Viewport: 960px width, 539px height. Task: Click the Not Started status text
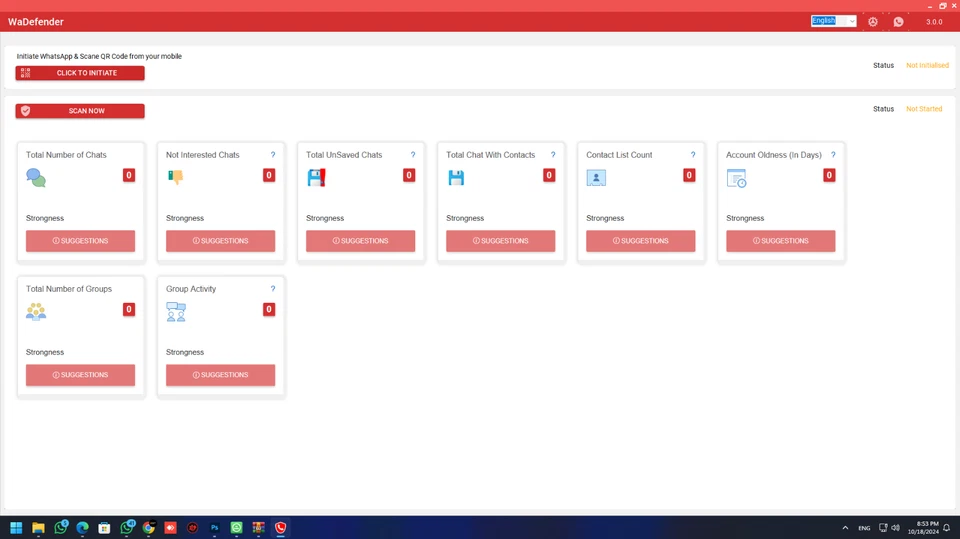tap(924, 109)
